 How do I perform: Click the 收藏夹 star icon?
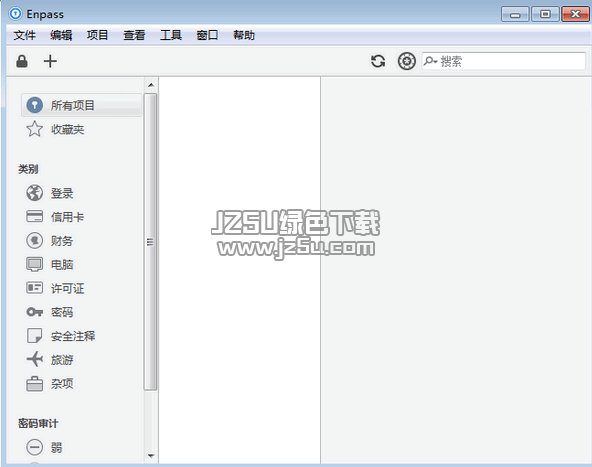(34, 129)
